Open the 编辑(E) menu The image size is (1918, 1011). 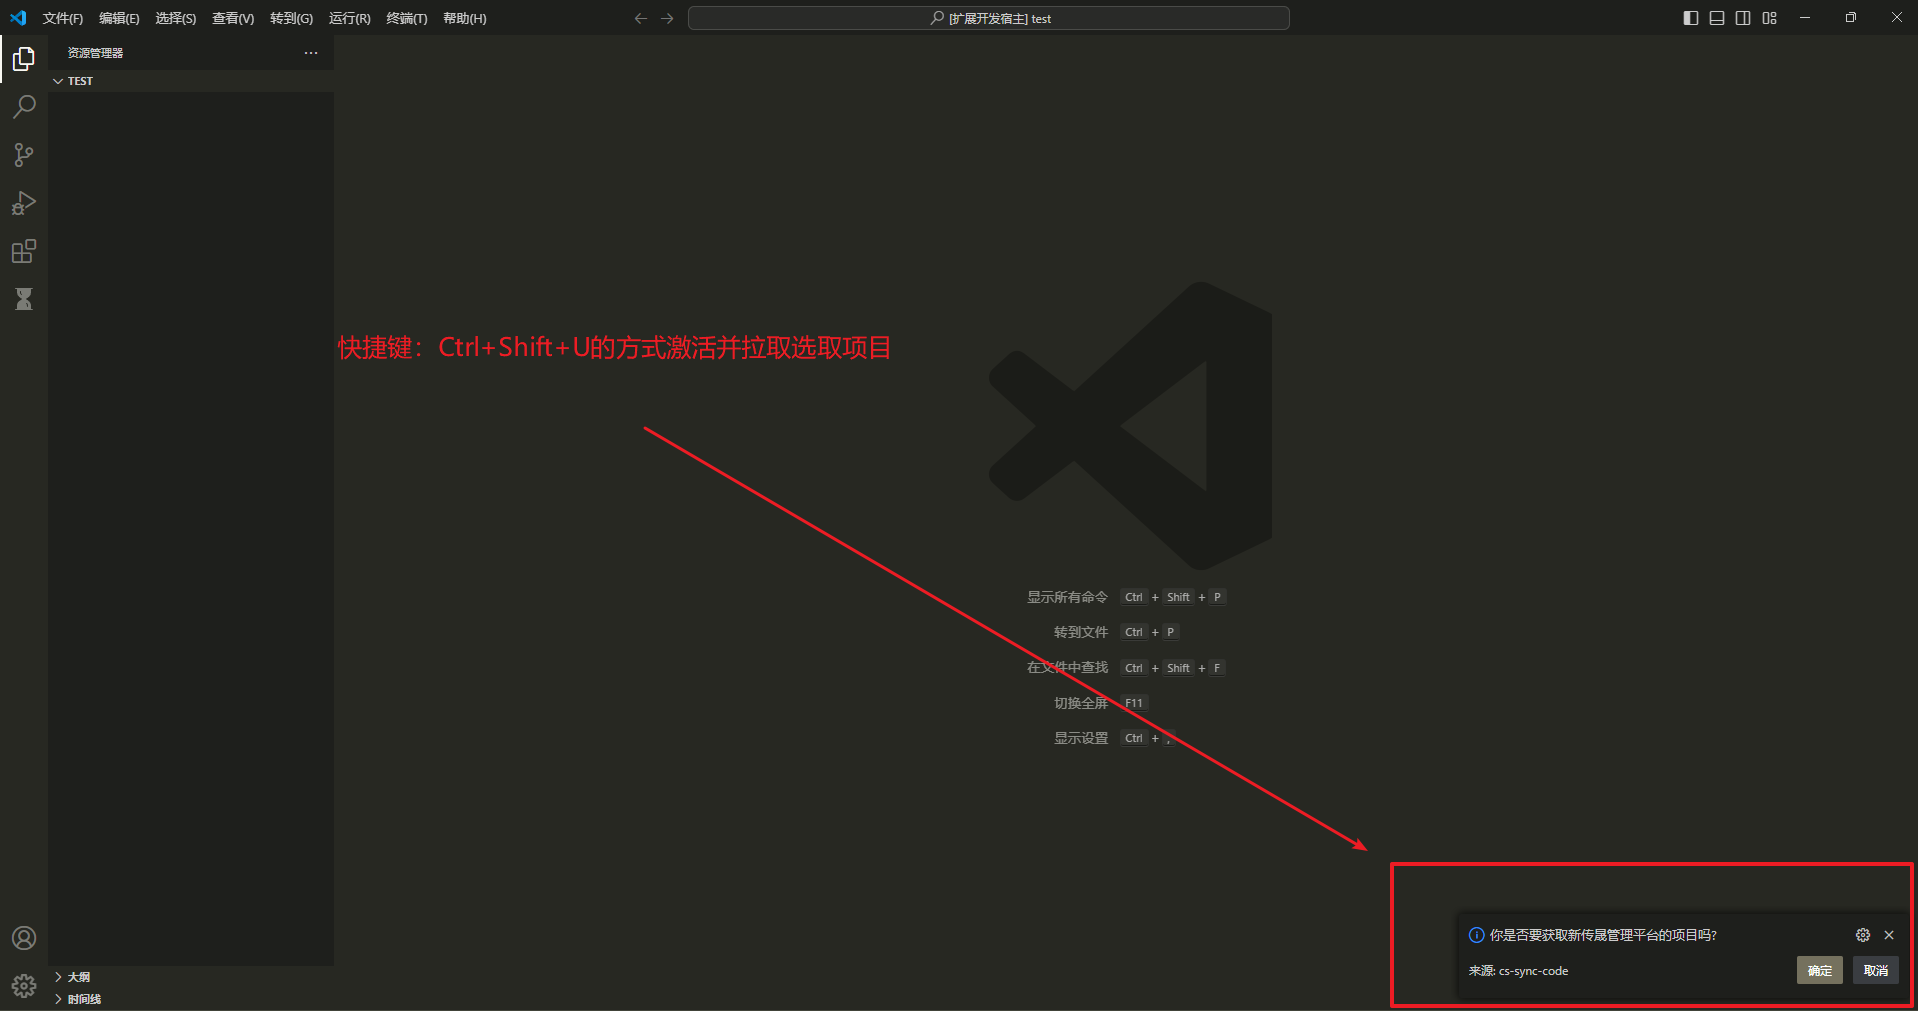tap(119, 18)
